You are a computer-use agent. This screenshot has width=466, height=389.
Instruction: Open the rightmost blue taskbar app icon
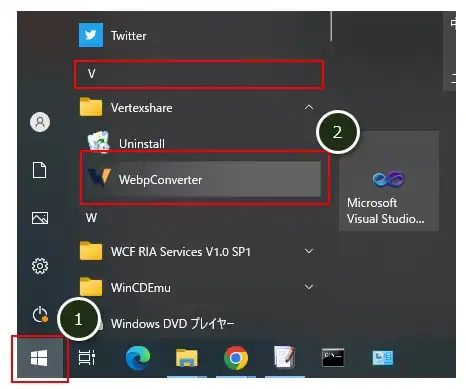pos(383,358)
